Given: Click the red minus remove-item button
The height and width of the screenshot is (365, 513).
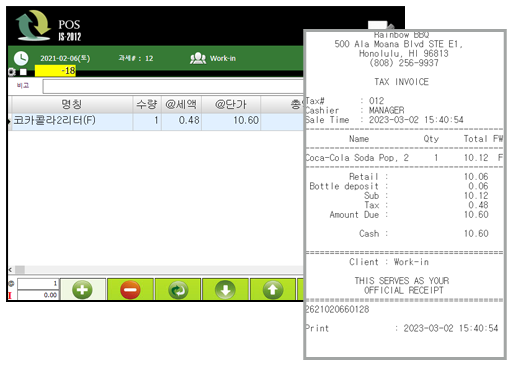Looking at the screenshot, I should pyautogui.click(x=130, y=290).
